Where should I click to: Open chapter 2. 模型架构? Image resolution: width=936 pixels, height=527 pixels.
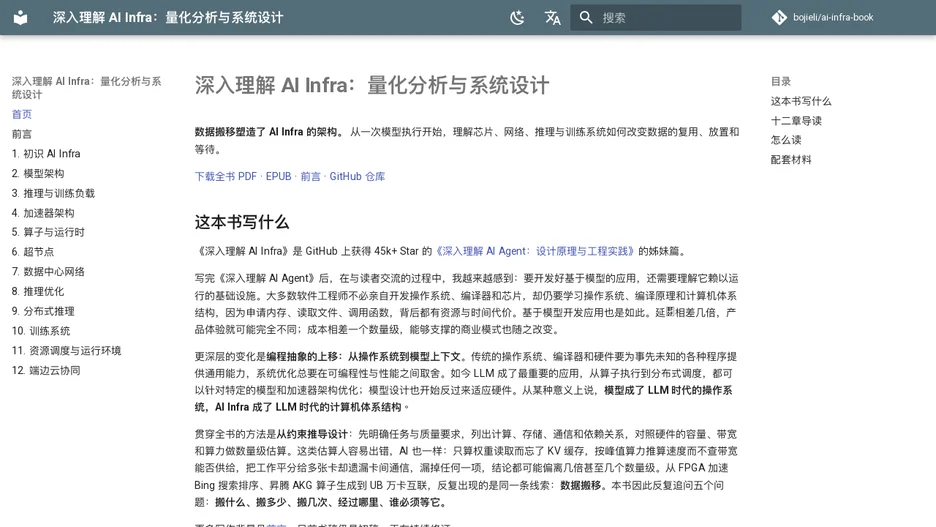pos(38,173)
